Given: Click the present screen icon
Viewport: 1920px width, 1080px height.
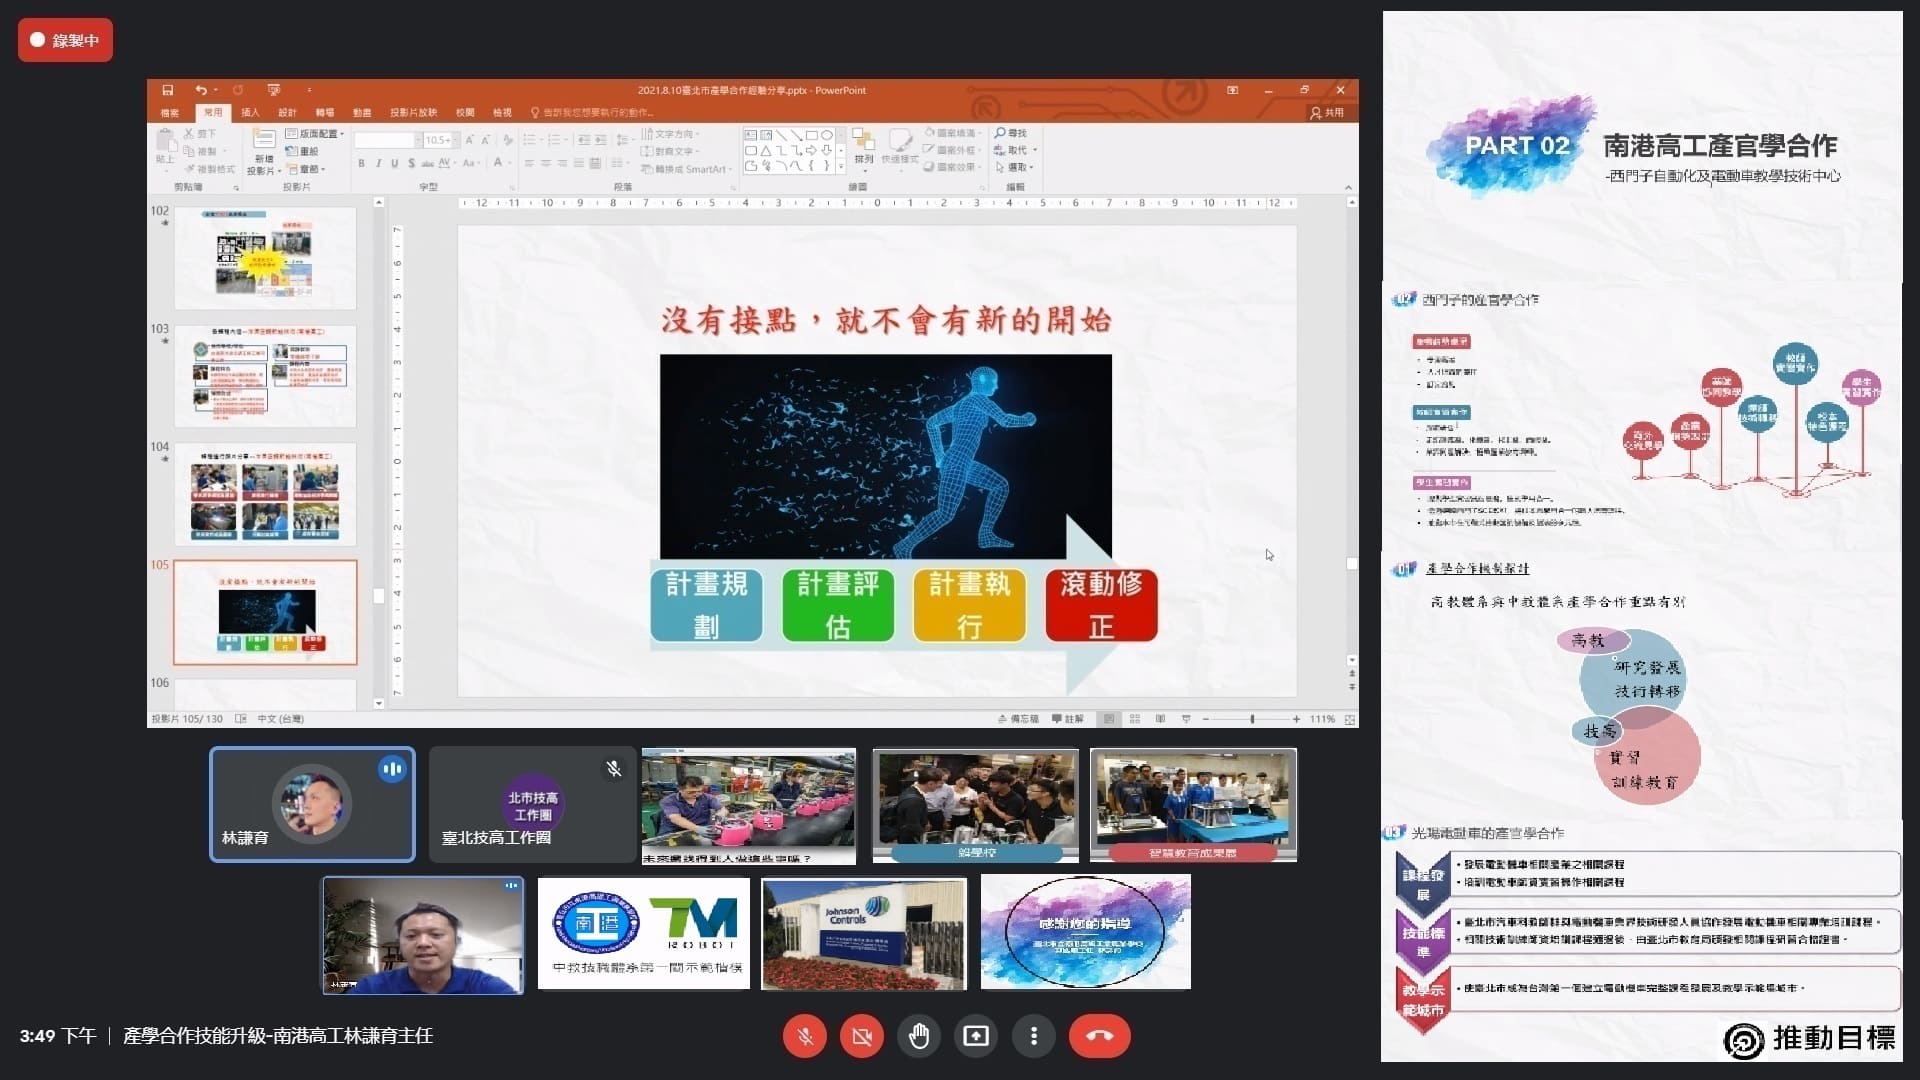Looking at the screenshot, I should [x=976, y=1036].
